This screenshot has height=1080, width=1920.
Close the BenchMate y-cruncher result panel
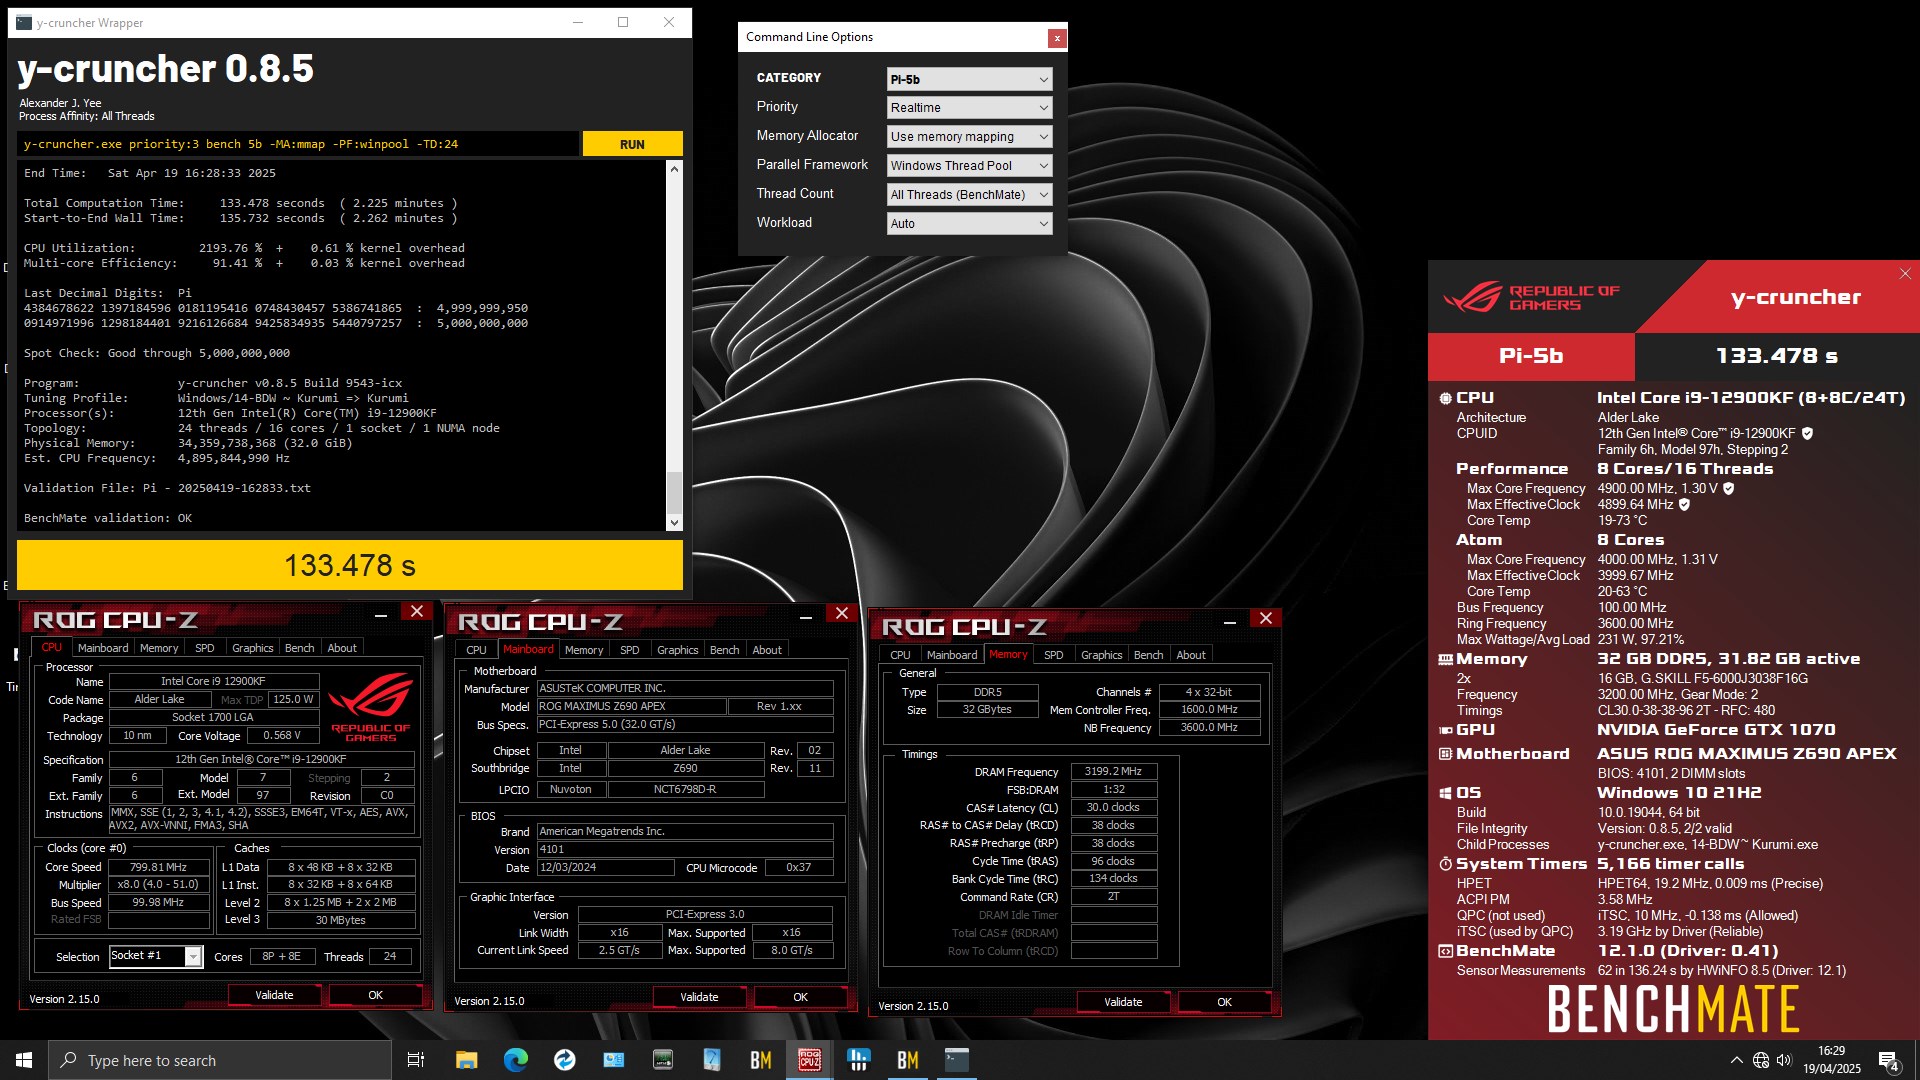pos(1905,274)
